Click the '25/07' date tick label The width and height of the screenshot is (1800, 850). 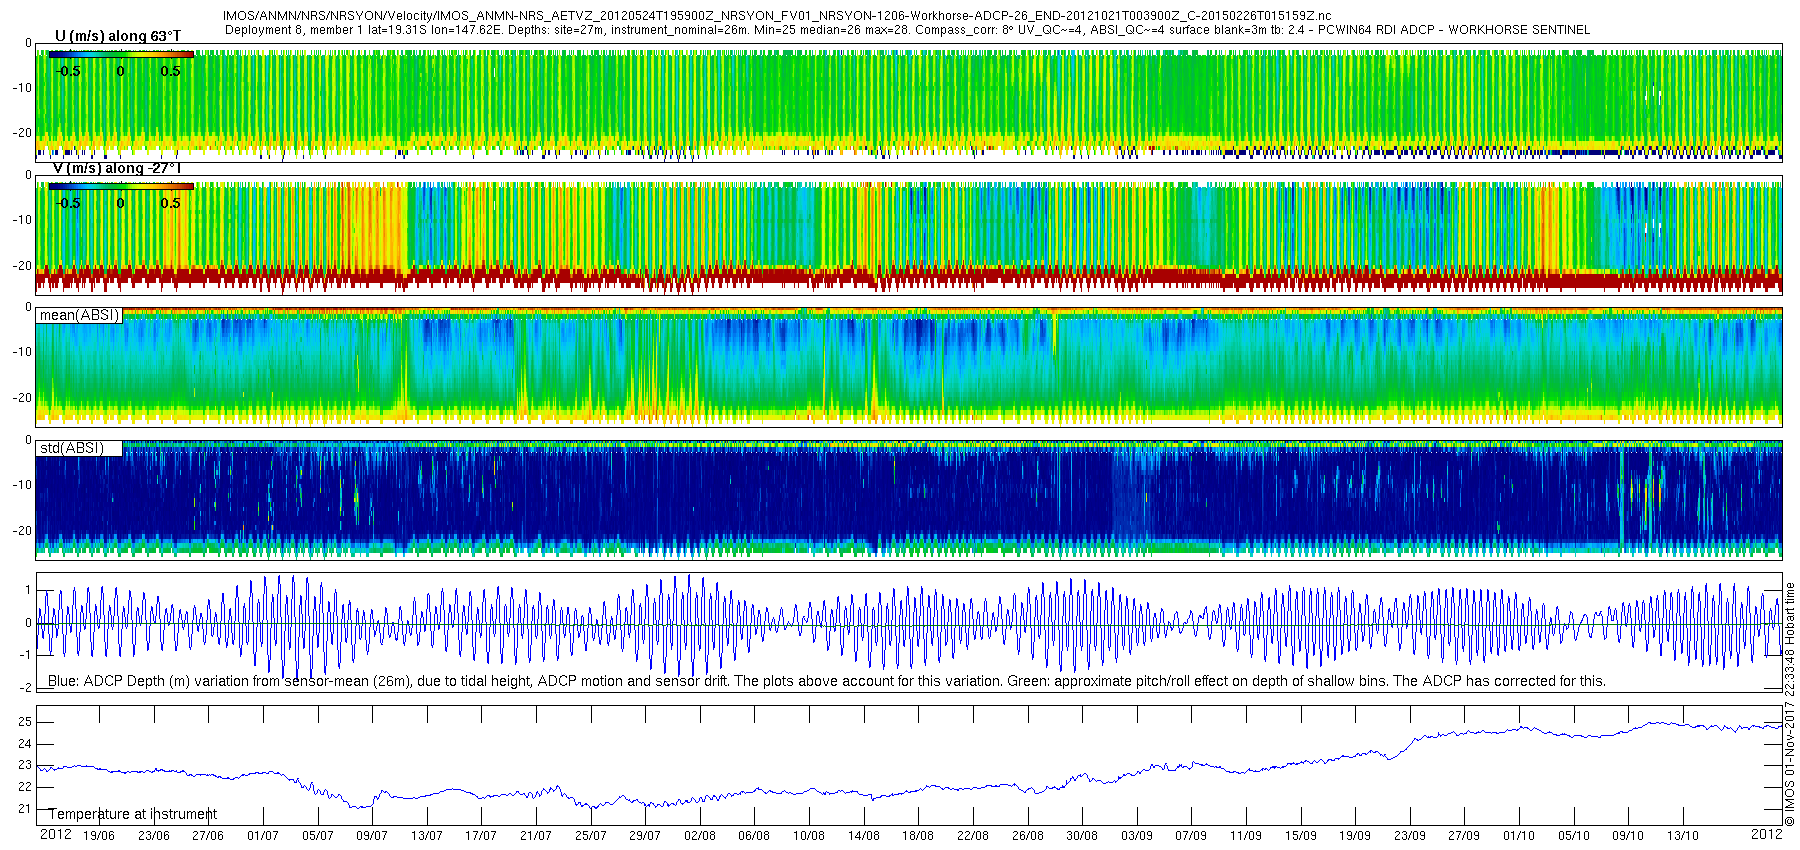pos(591,836)
